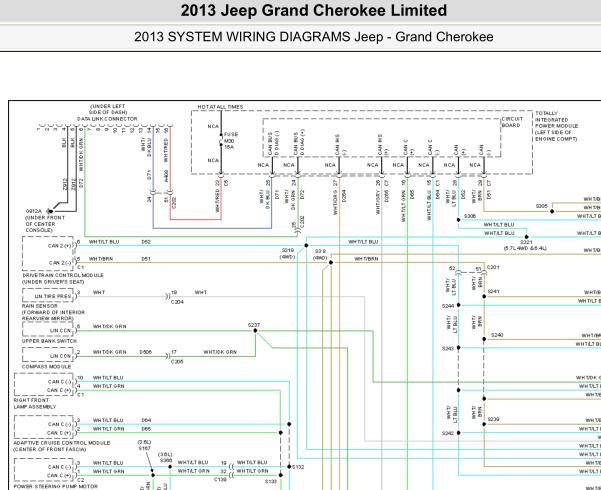
Task: Select '(UNDER LEFT SIDE OF DASH)' note
Action: click(x=108, y=109)
